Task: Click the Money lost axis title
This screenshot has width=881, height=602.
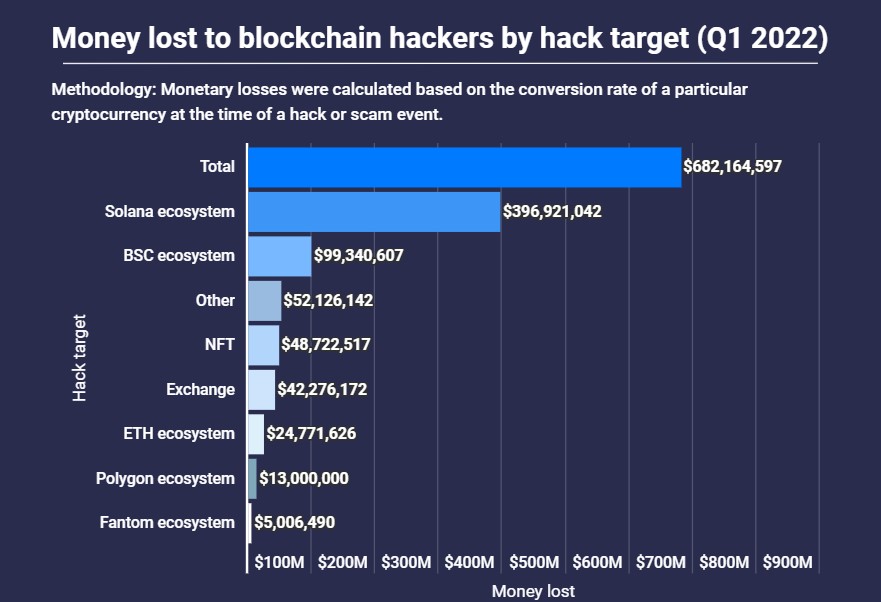Action: coord(533,591)
